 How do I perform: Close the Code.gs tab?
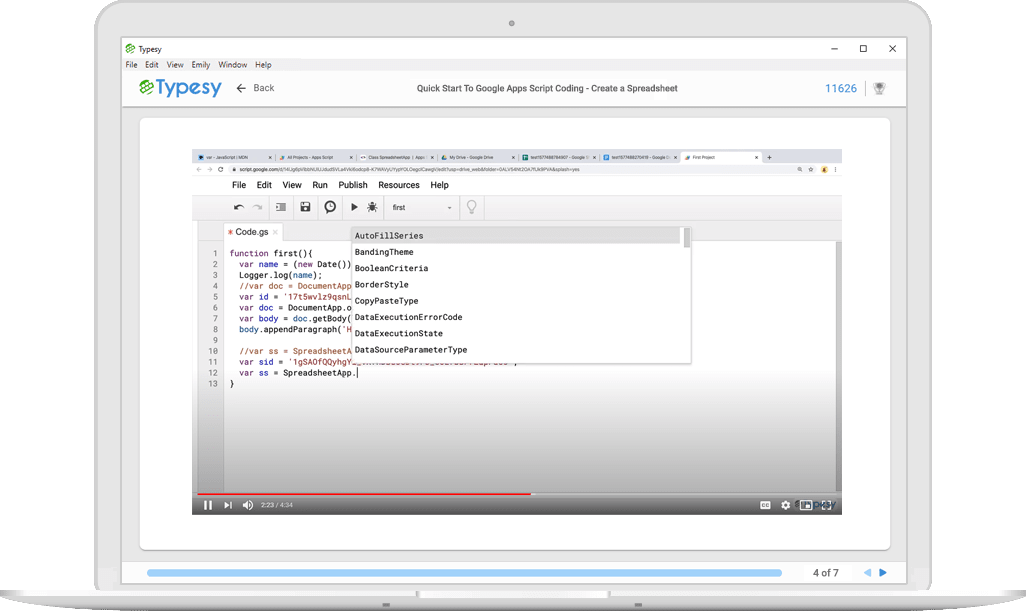[x=275, y=232]
